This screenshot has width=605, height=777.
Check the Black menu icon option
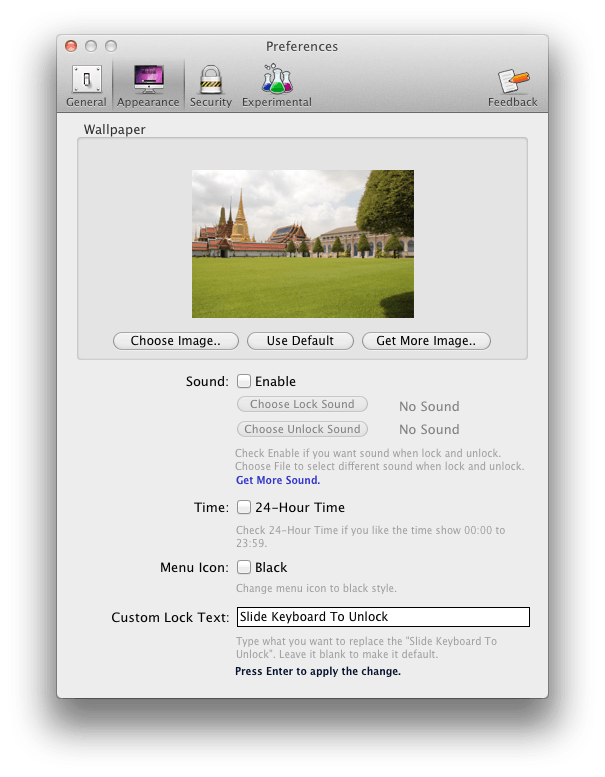tap(244, 567)
